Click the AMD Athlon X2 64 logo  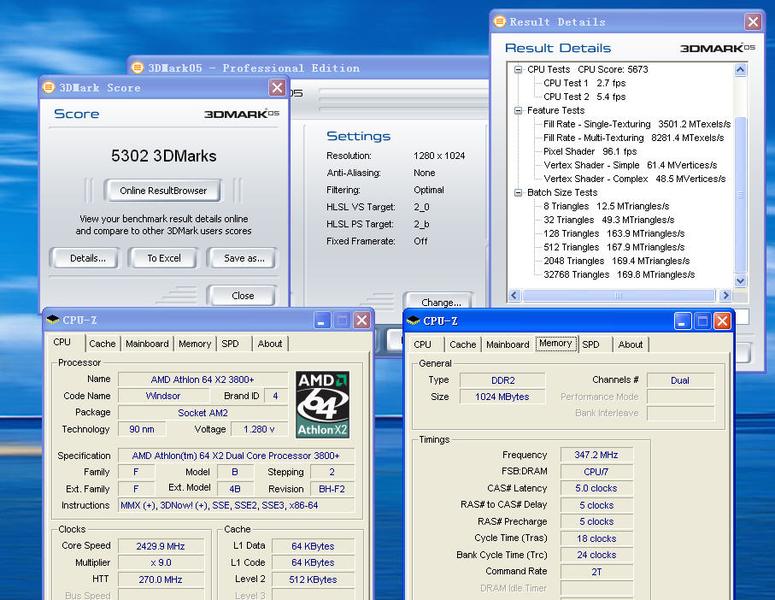coord(322,404)
